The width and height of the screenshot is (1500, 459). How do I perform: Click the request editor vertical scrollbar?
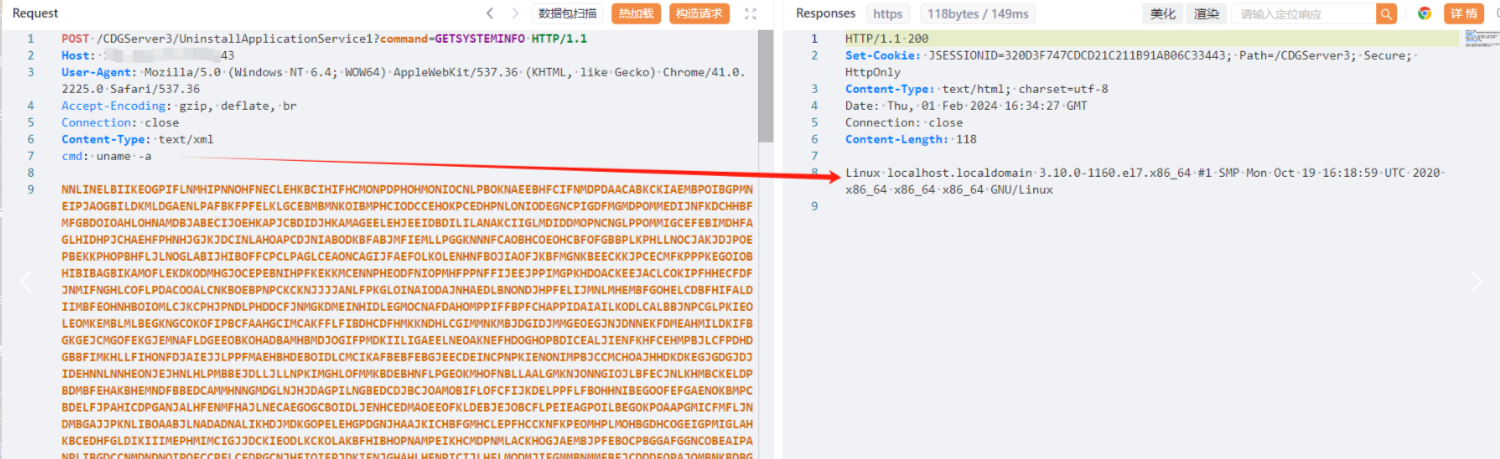pos(765,87)
